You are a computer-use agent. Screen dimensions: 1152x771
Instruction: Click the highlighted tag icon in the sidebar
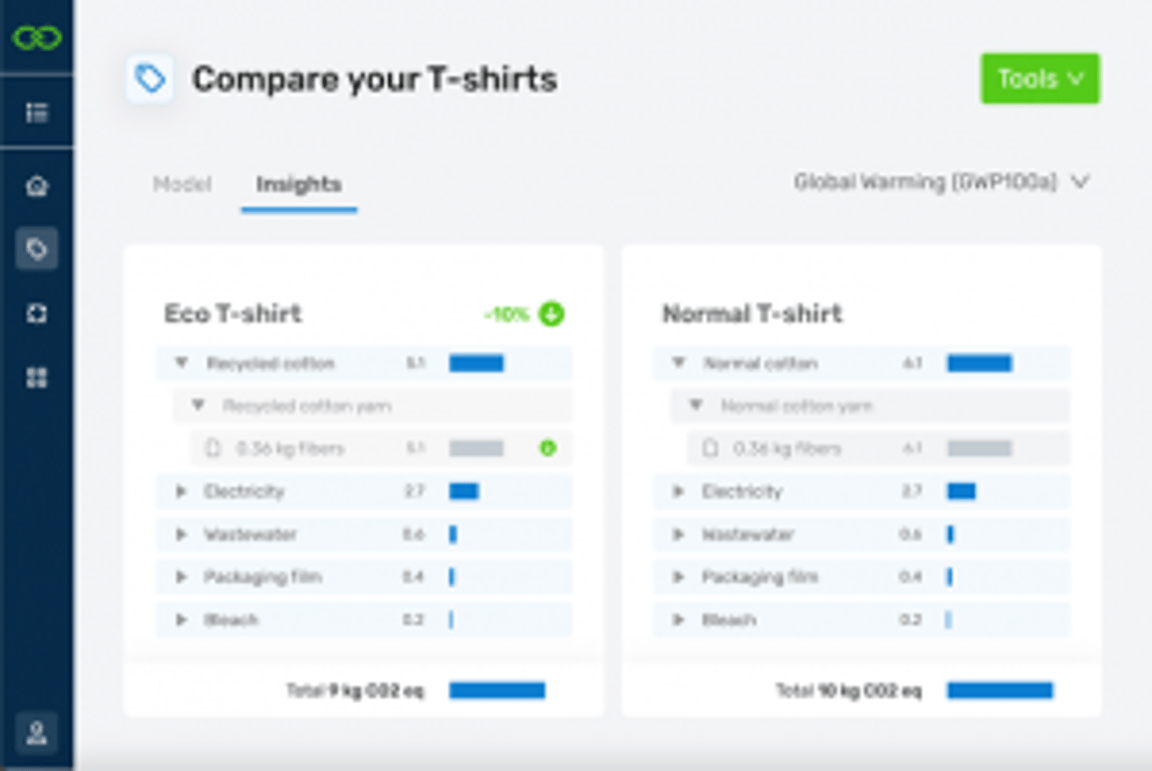coord(37,249)
